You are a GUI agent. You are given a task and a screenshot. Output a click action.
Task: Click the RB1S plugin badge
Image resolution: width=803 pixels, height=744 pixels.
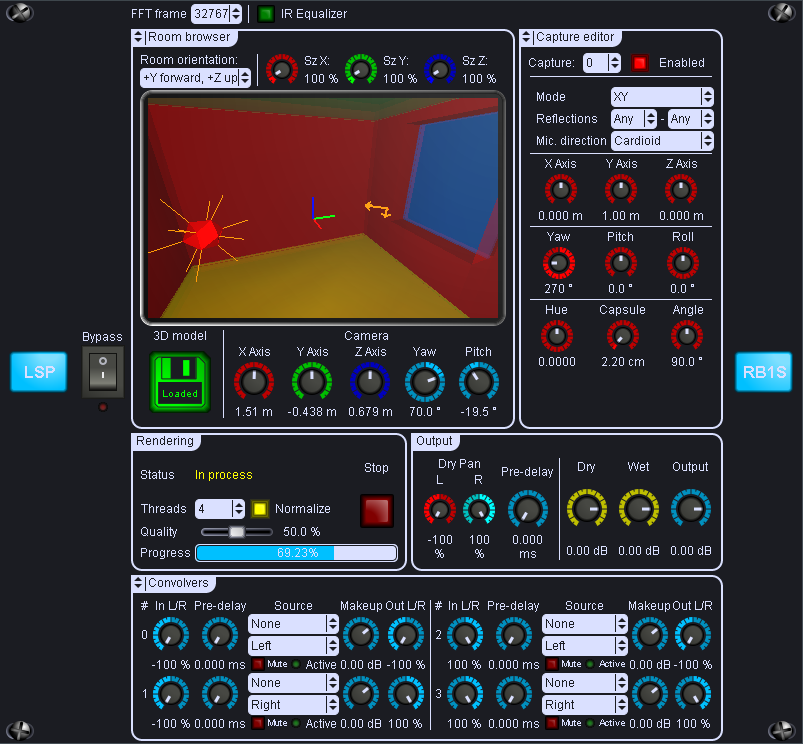pyautogui.click(x=764, y=372)
